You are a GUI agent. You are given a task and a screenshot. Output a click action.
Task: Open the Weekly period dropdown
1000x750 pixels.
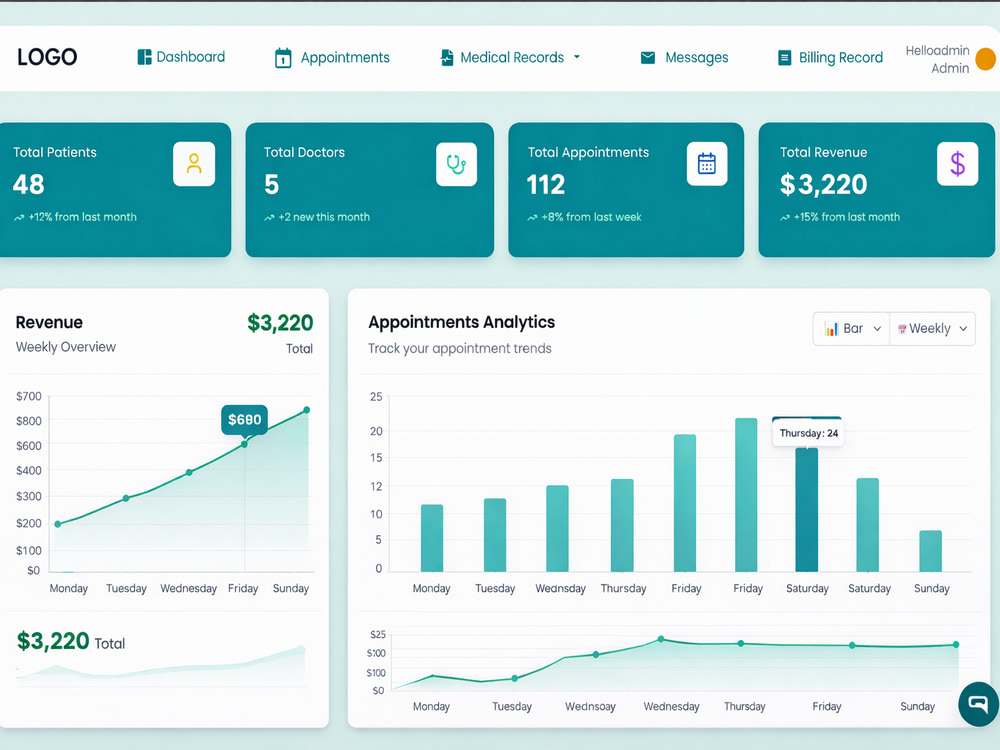click(x=932, y=328)
